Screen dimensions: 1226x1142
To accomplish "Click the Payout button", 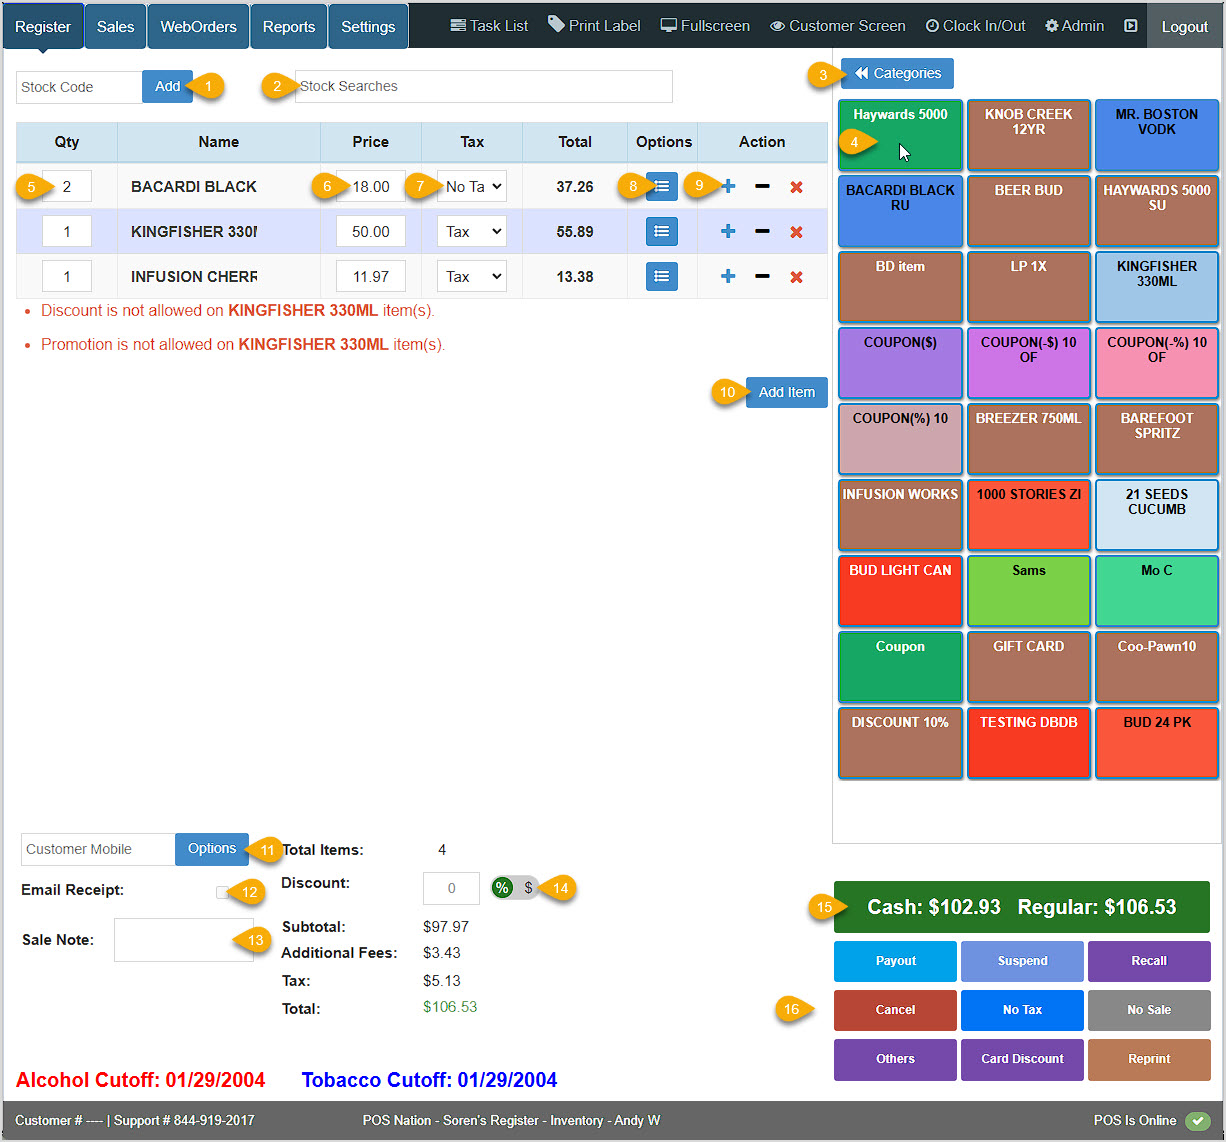I will 895,961.
